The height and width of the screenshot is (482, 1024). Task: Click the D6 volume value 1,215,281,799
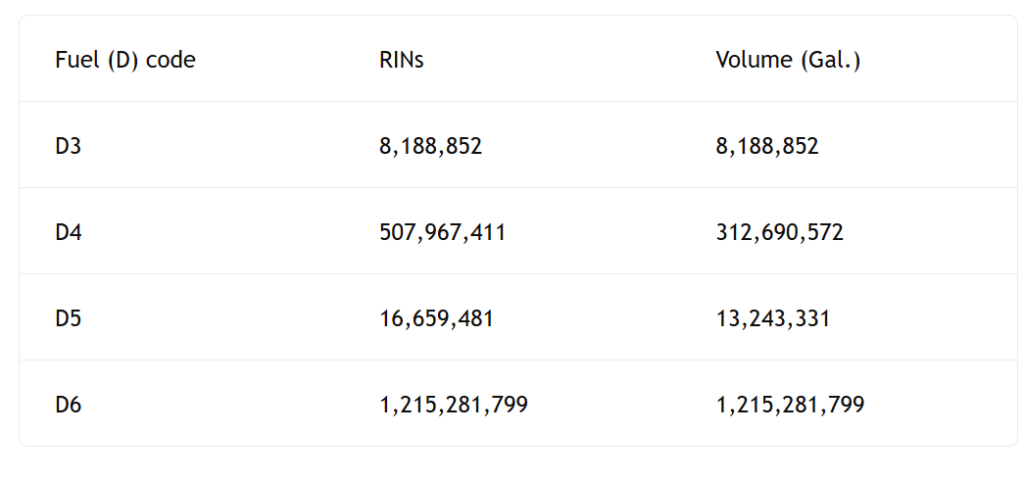[x=790, y=405]
